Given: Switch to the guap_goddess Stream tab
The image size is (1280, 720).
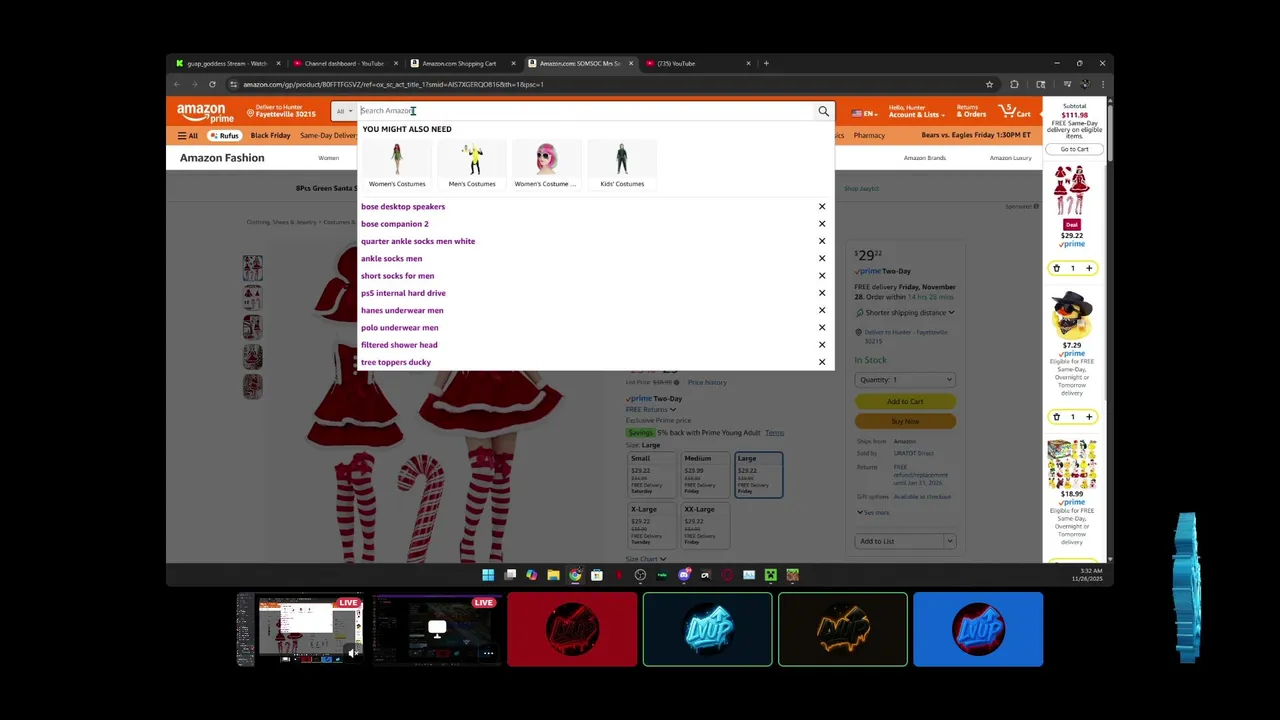Looking at the screenshot, I should pos(227,63).
